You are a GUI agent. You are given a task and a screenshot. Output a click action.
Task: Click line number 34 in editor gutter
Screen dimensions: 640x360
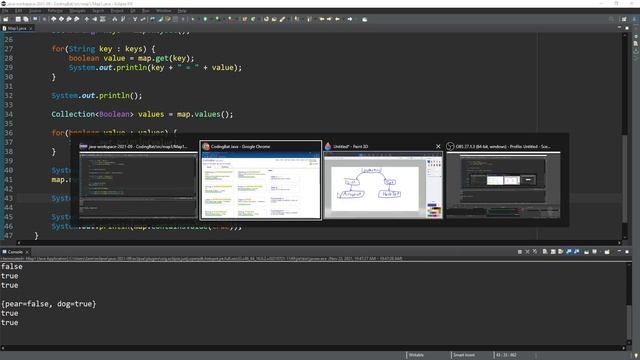click(9, 114)
